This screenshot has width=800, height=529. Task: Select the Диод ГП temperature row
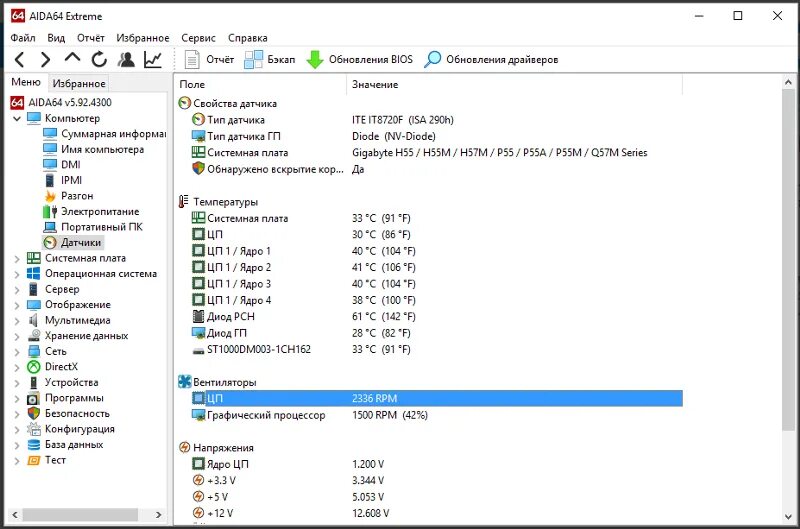tap(429, 333)
